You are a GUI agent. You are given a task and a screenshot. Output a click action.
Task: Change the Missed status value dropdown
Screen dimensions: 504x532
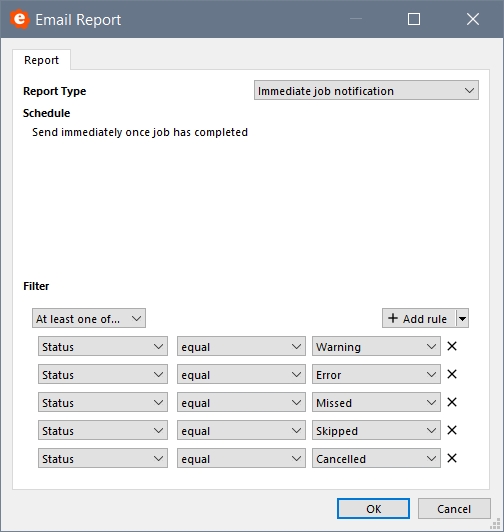point(376,402)
